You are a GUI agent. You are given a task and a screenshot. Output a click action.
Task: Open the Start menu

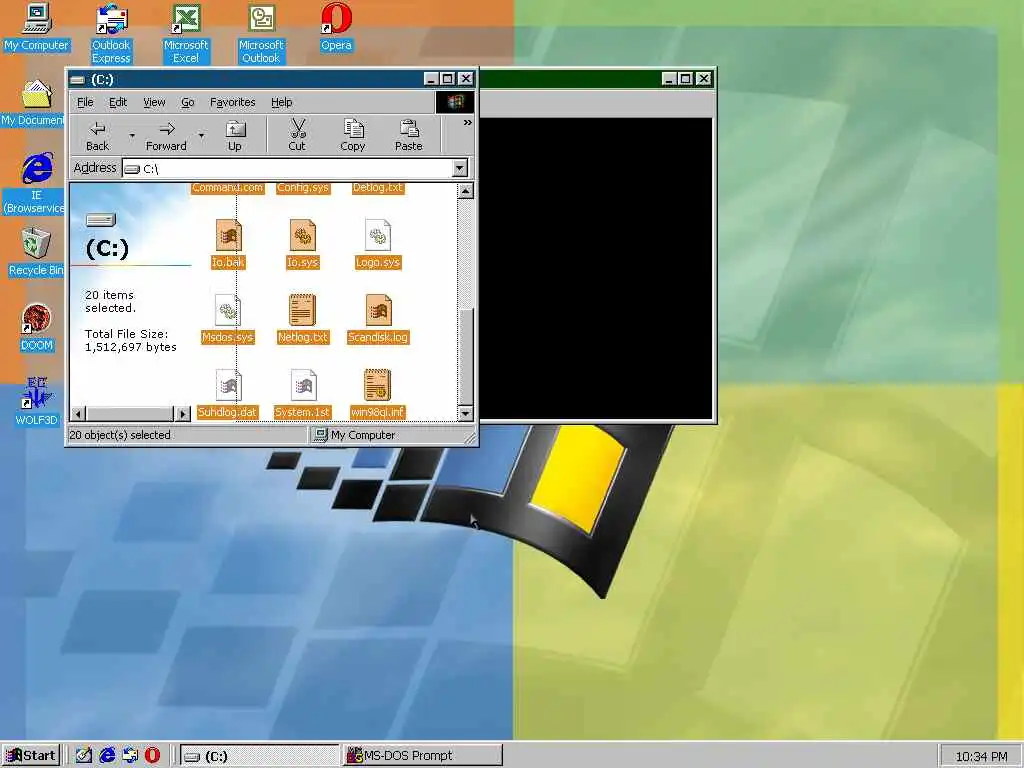[31, 756]
